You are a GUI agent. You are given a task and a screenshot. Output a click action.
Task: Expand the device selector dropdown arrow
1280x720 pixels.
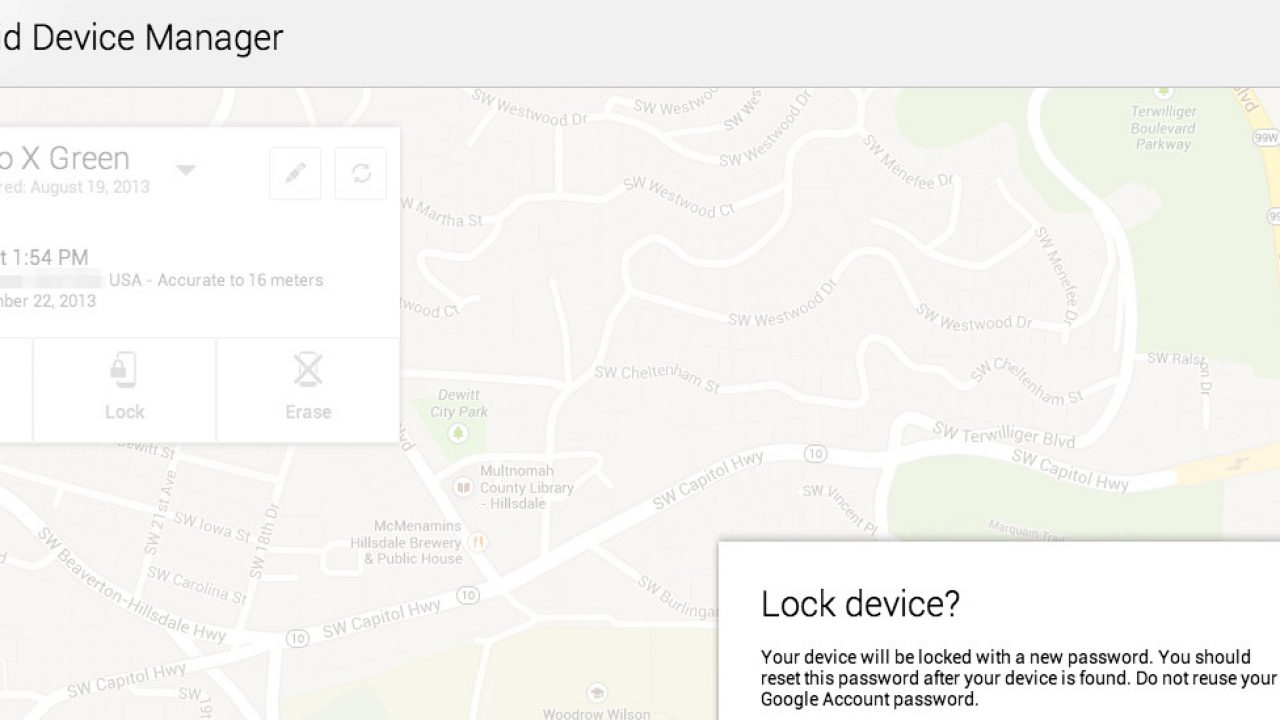tap(186, 170)
